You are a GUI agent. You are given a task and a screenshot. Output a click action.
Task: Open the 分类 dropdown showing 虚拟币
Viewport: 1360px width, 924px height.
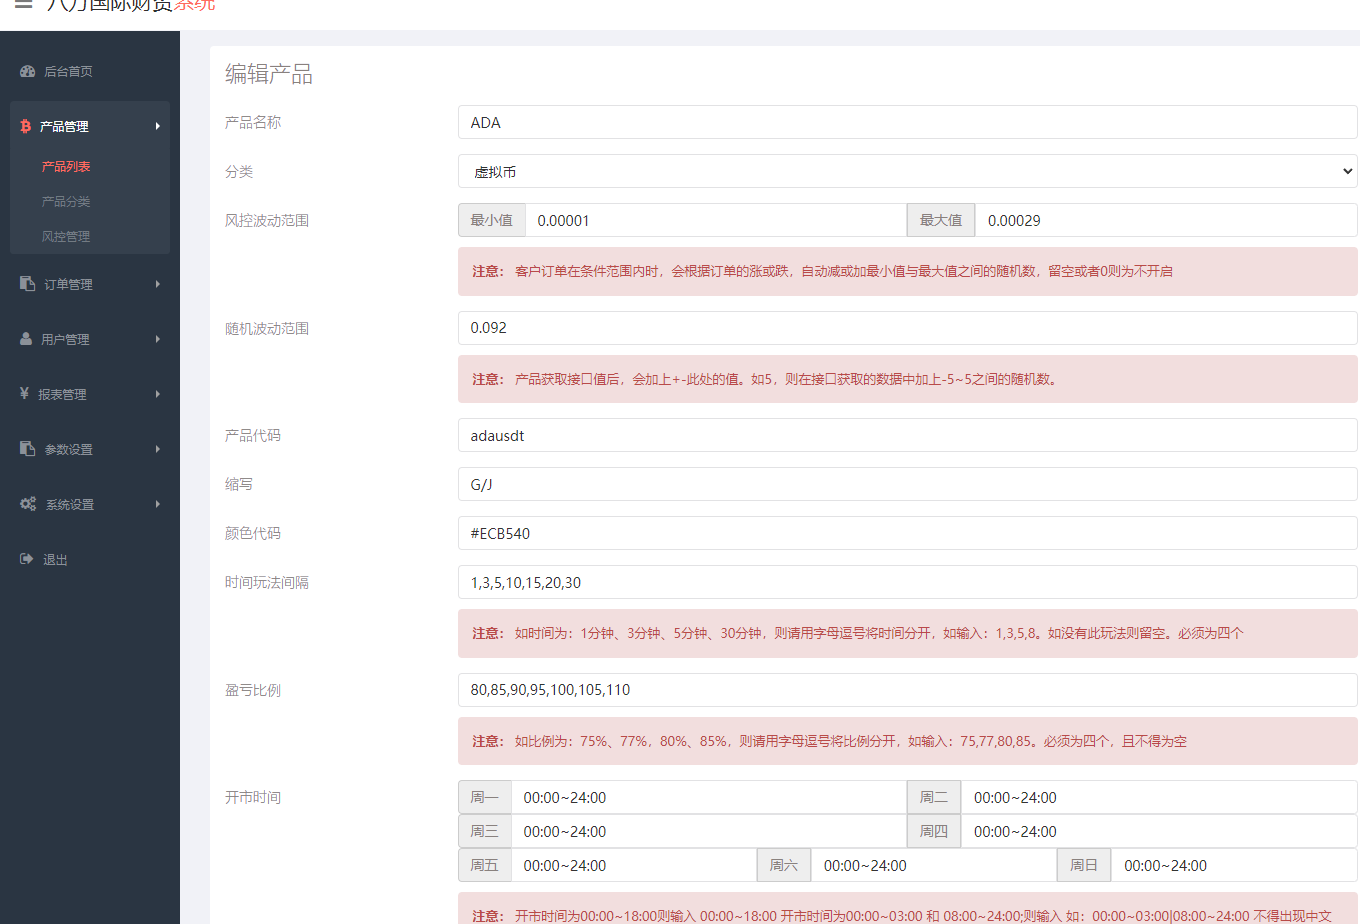click(x=907, y=172)
